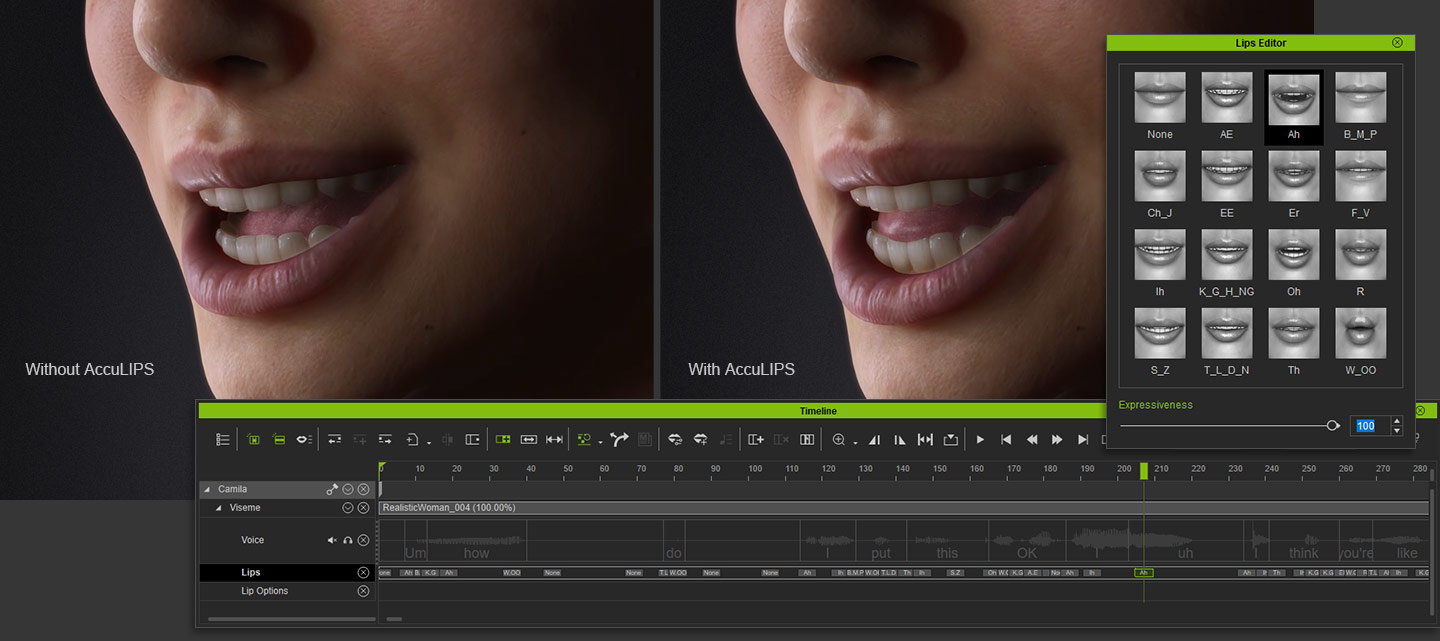This screenshot has width=1440, height=641.
Task: Select the Voice track row
Action: 288,540
